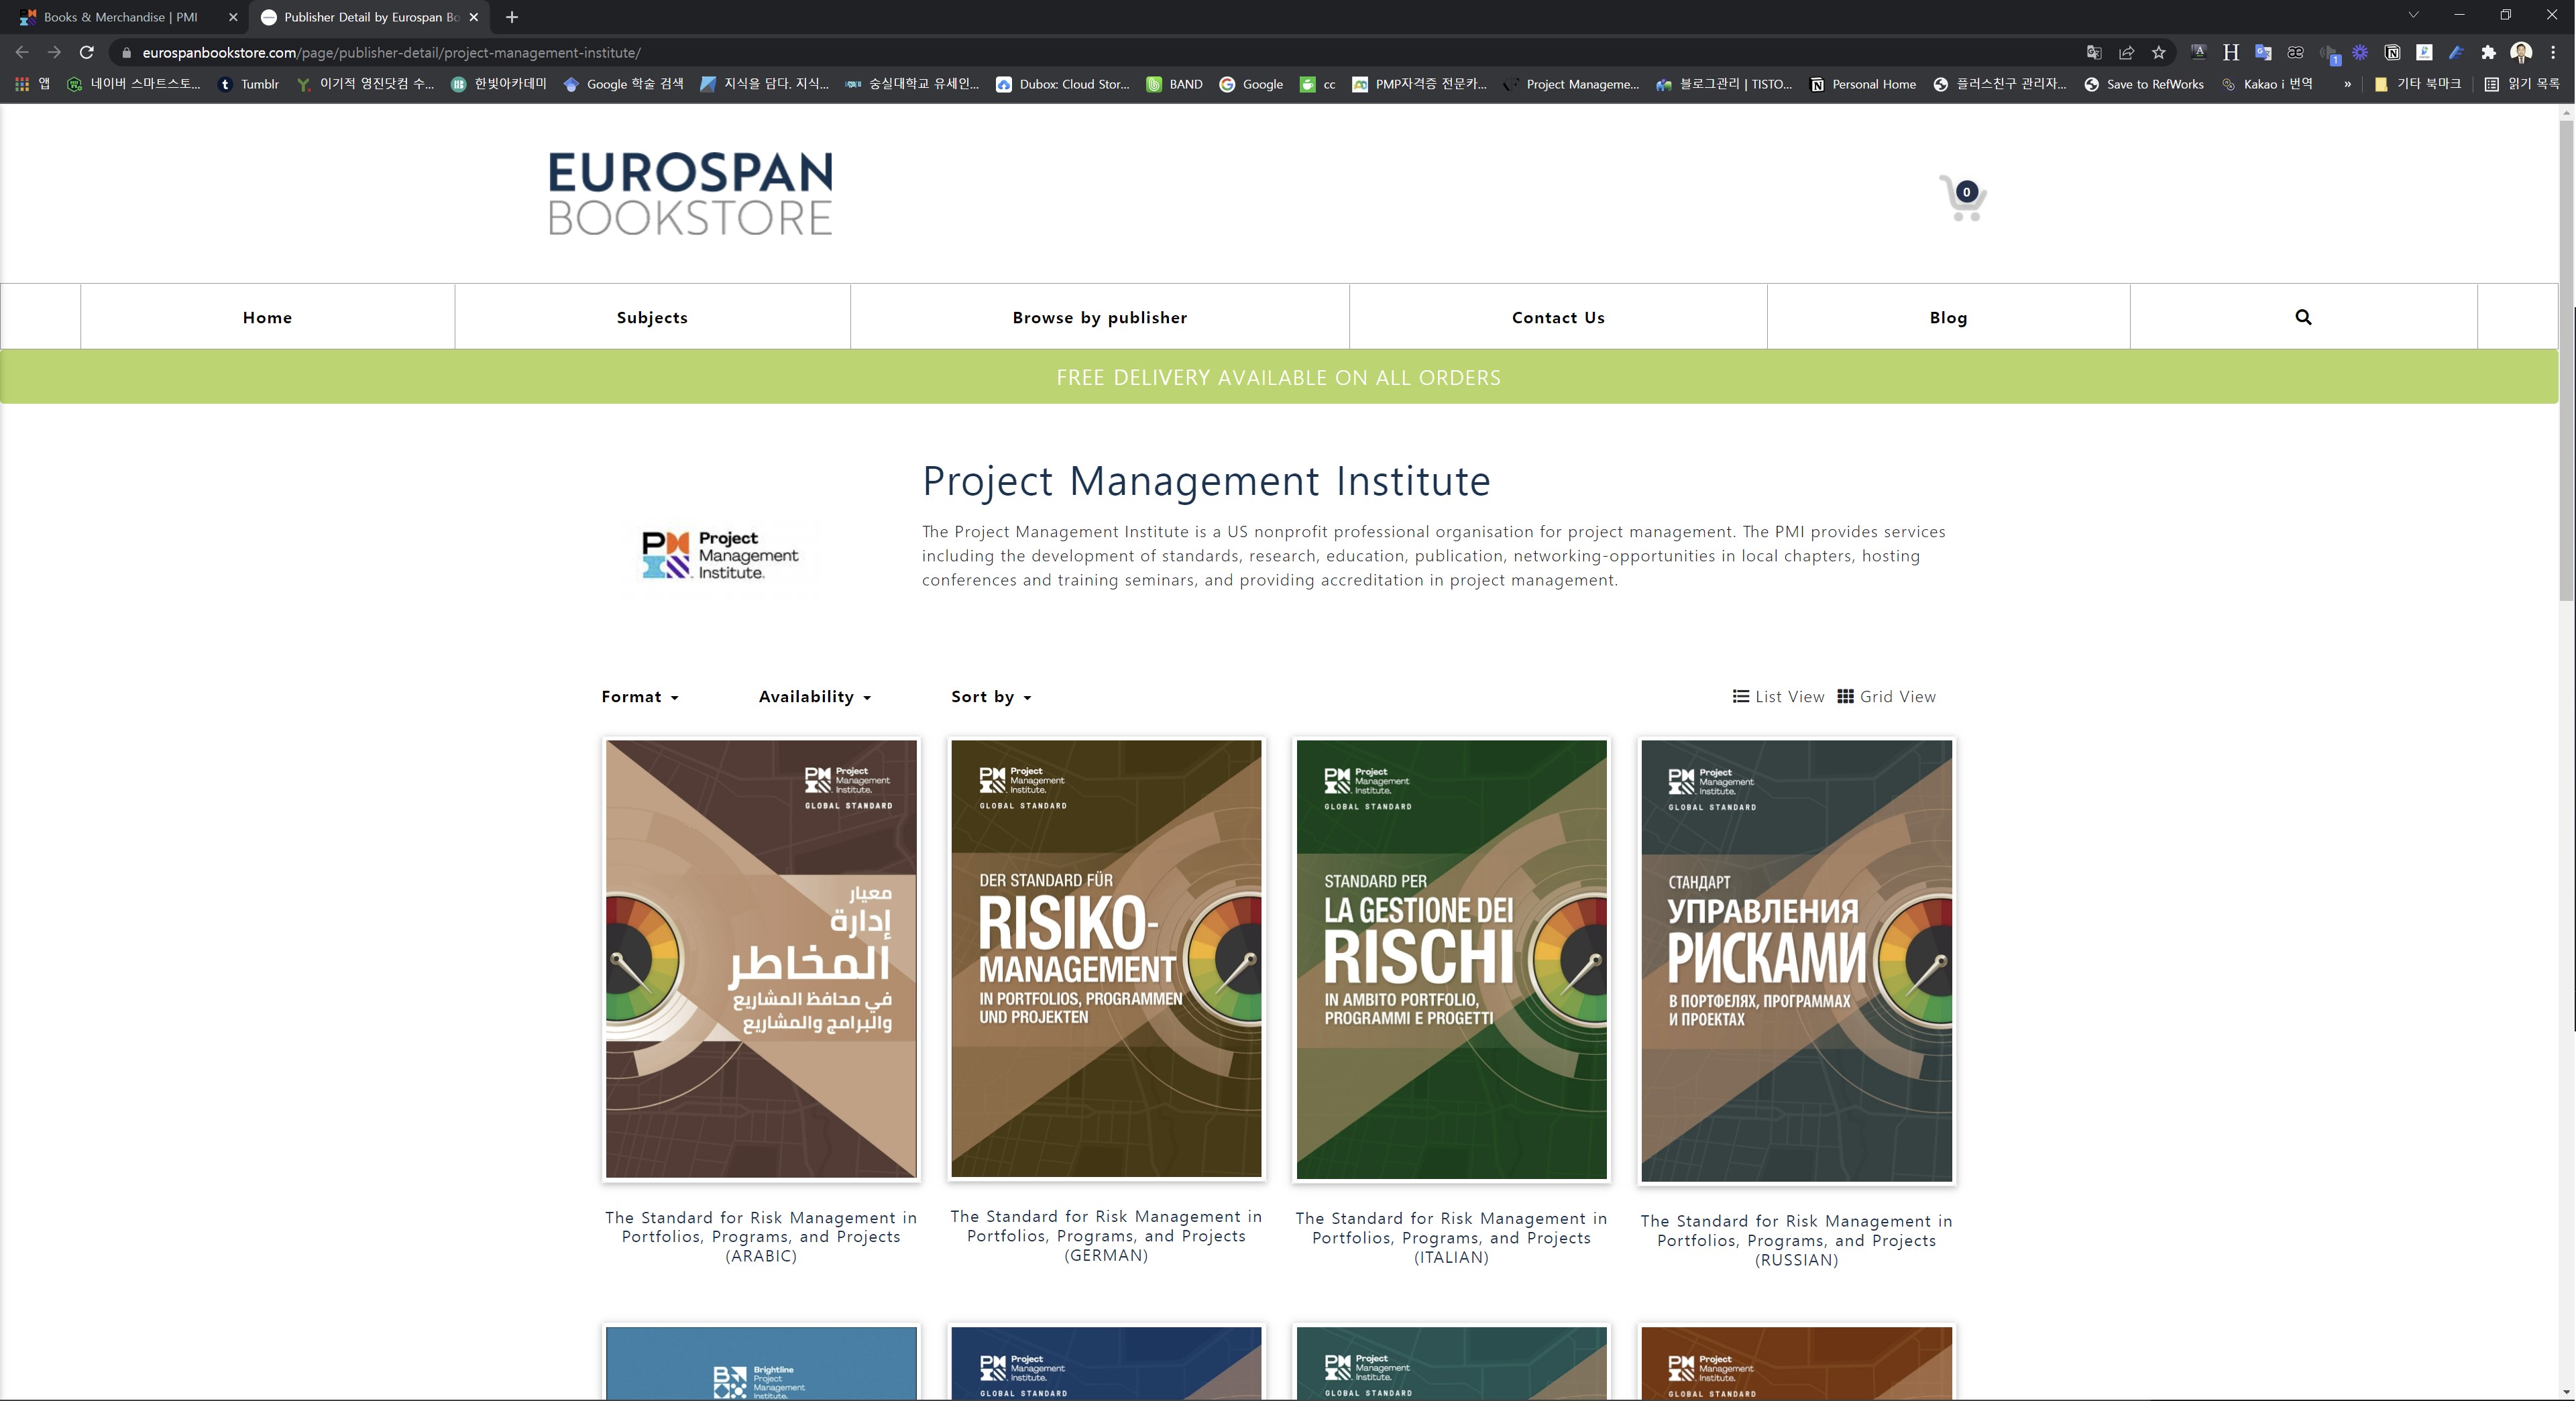2576x1401 pixels.
Task: Switch to Grid View
Action: pos(1886,697)
